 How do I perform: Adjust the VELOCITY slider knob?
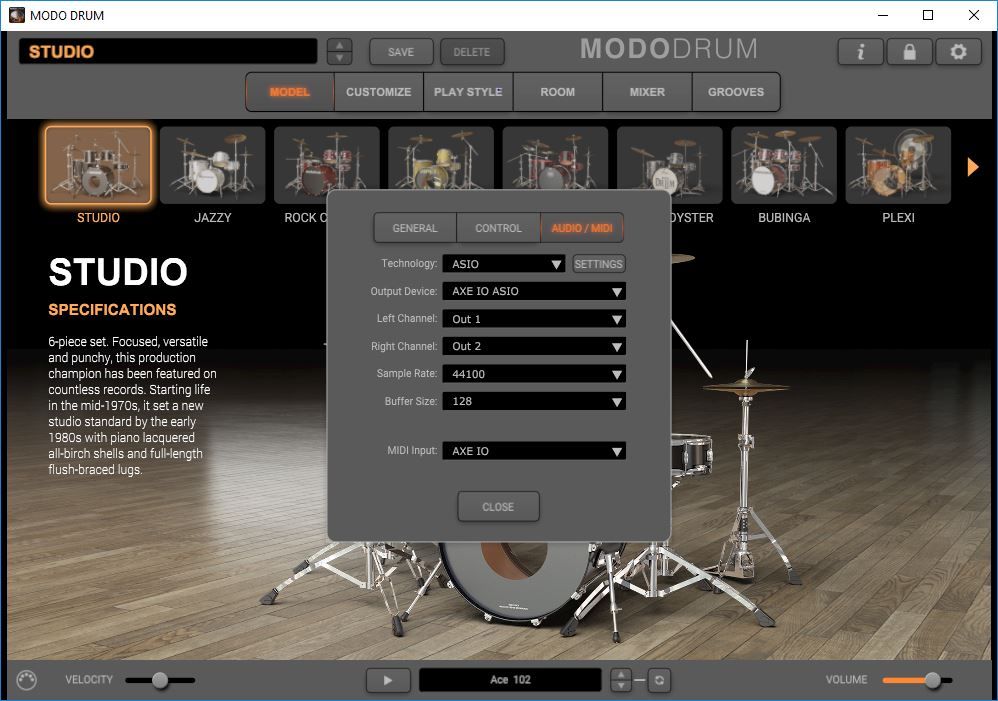click(160, 680)
